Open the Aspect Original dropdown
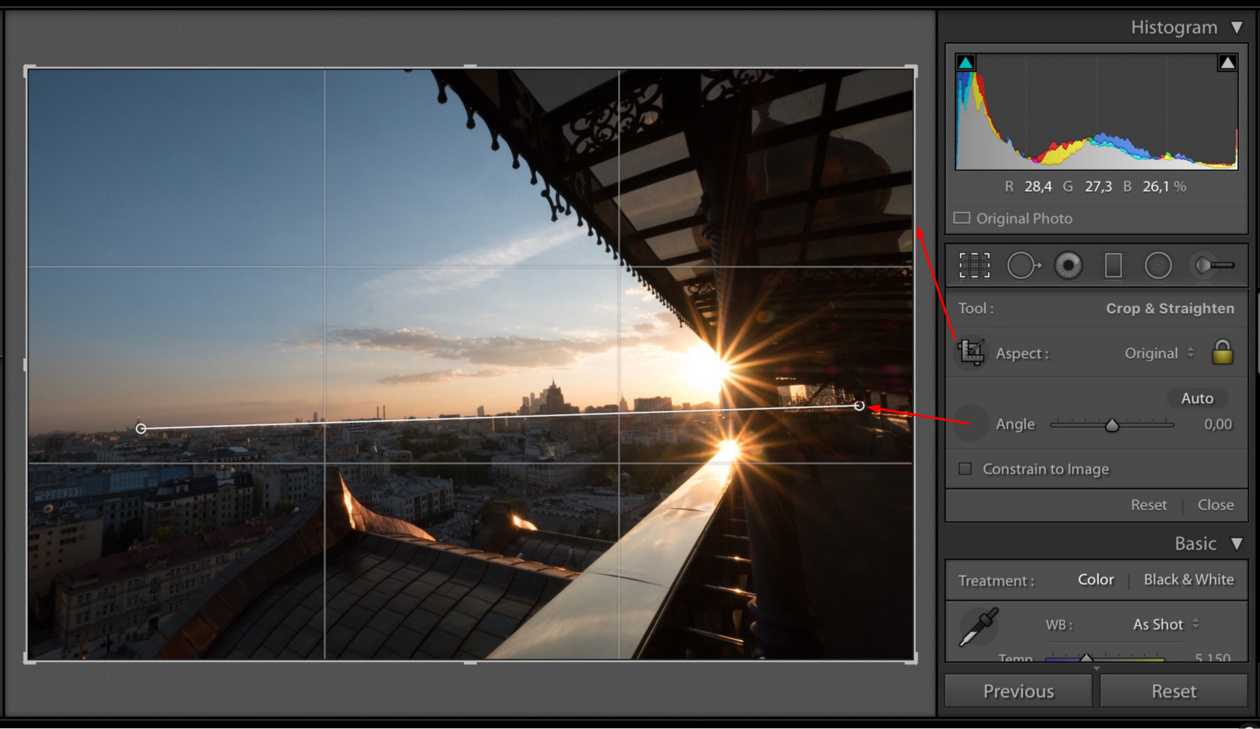This screenshot has height=729, width=1260. coord(1159,353)
